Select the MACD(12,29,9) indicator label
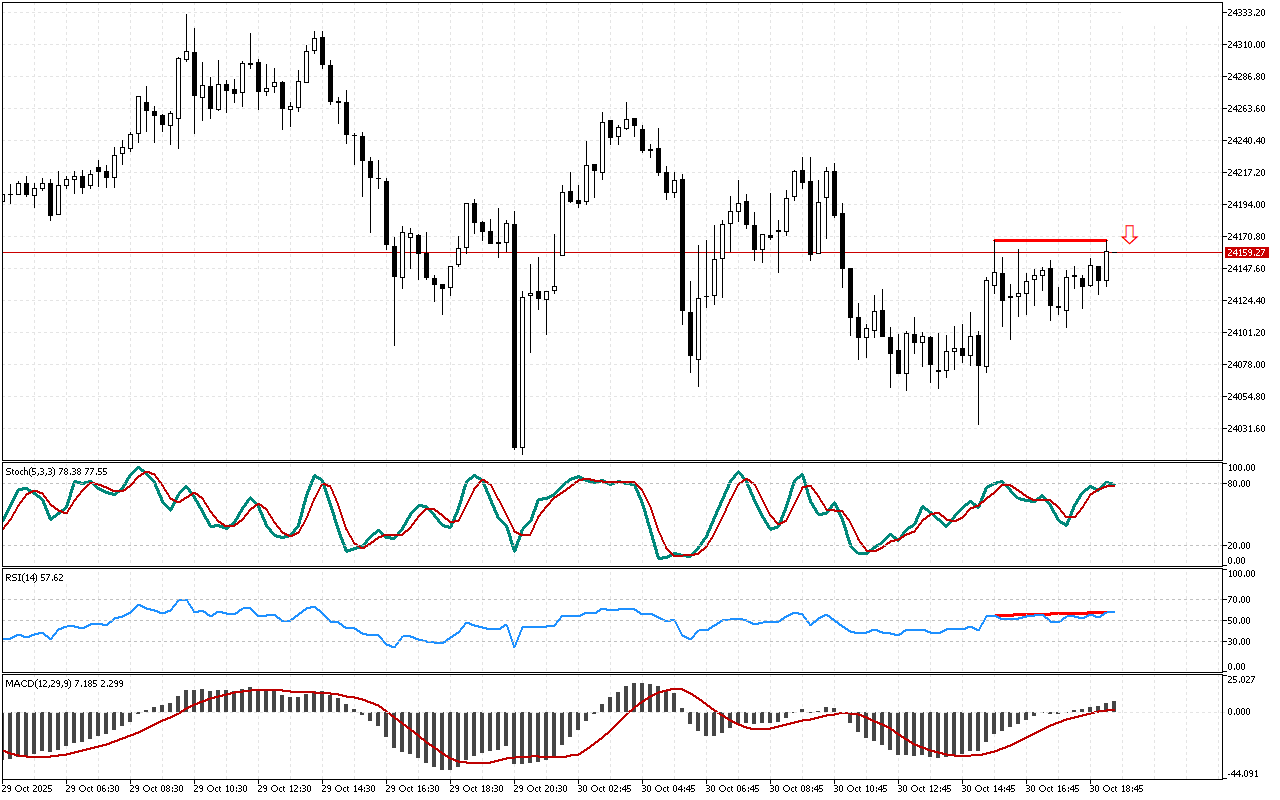 63,683
